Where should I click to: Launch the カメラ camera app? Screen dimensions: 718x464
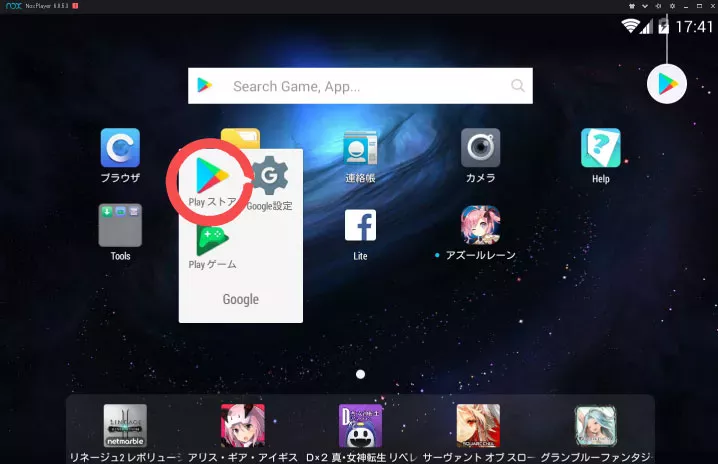tap(480, 148)
